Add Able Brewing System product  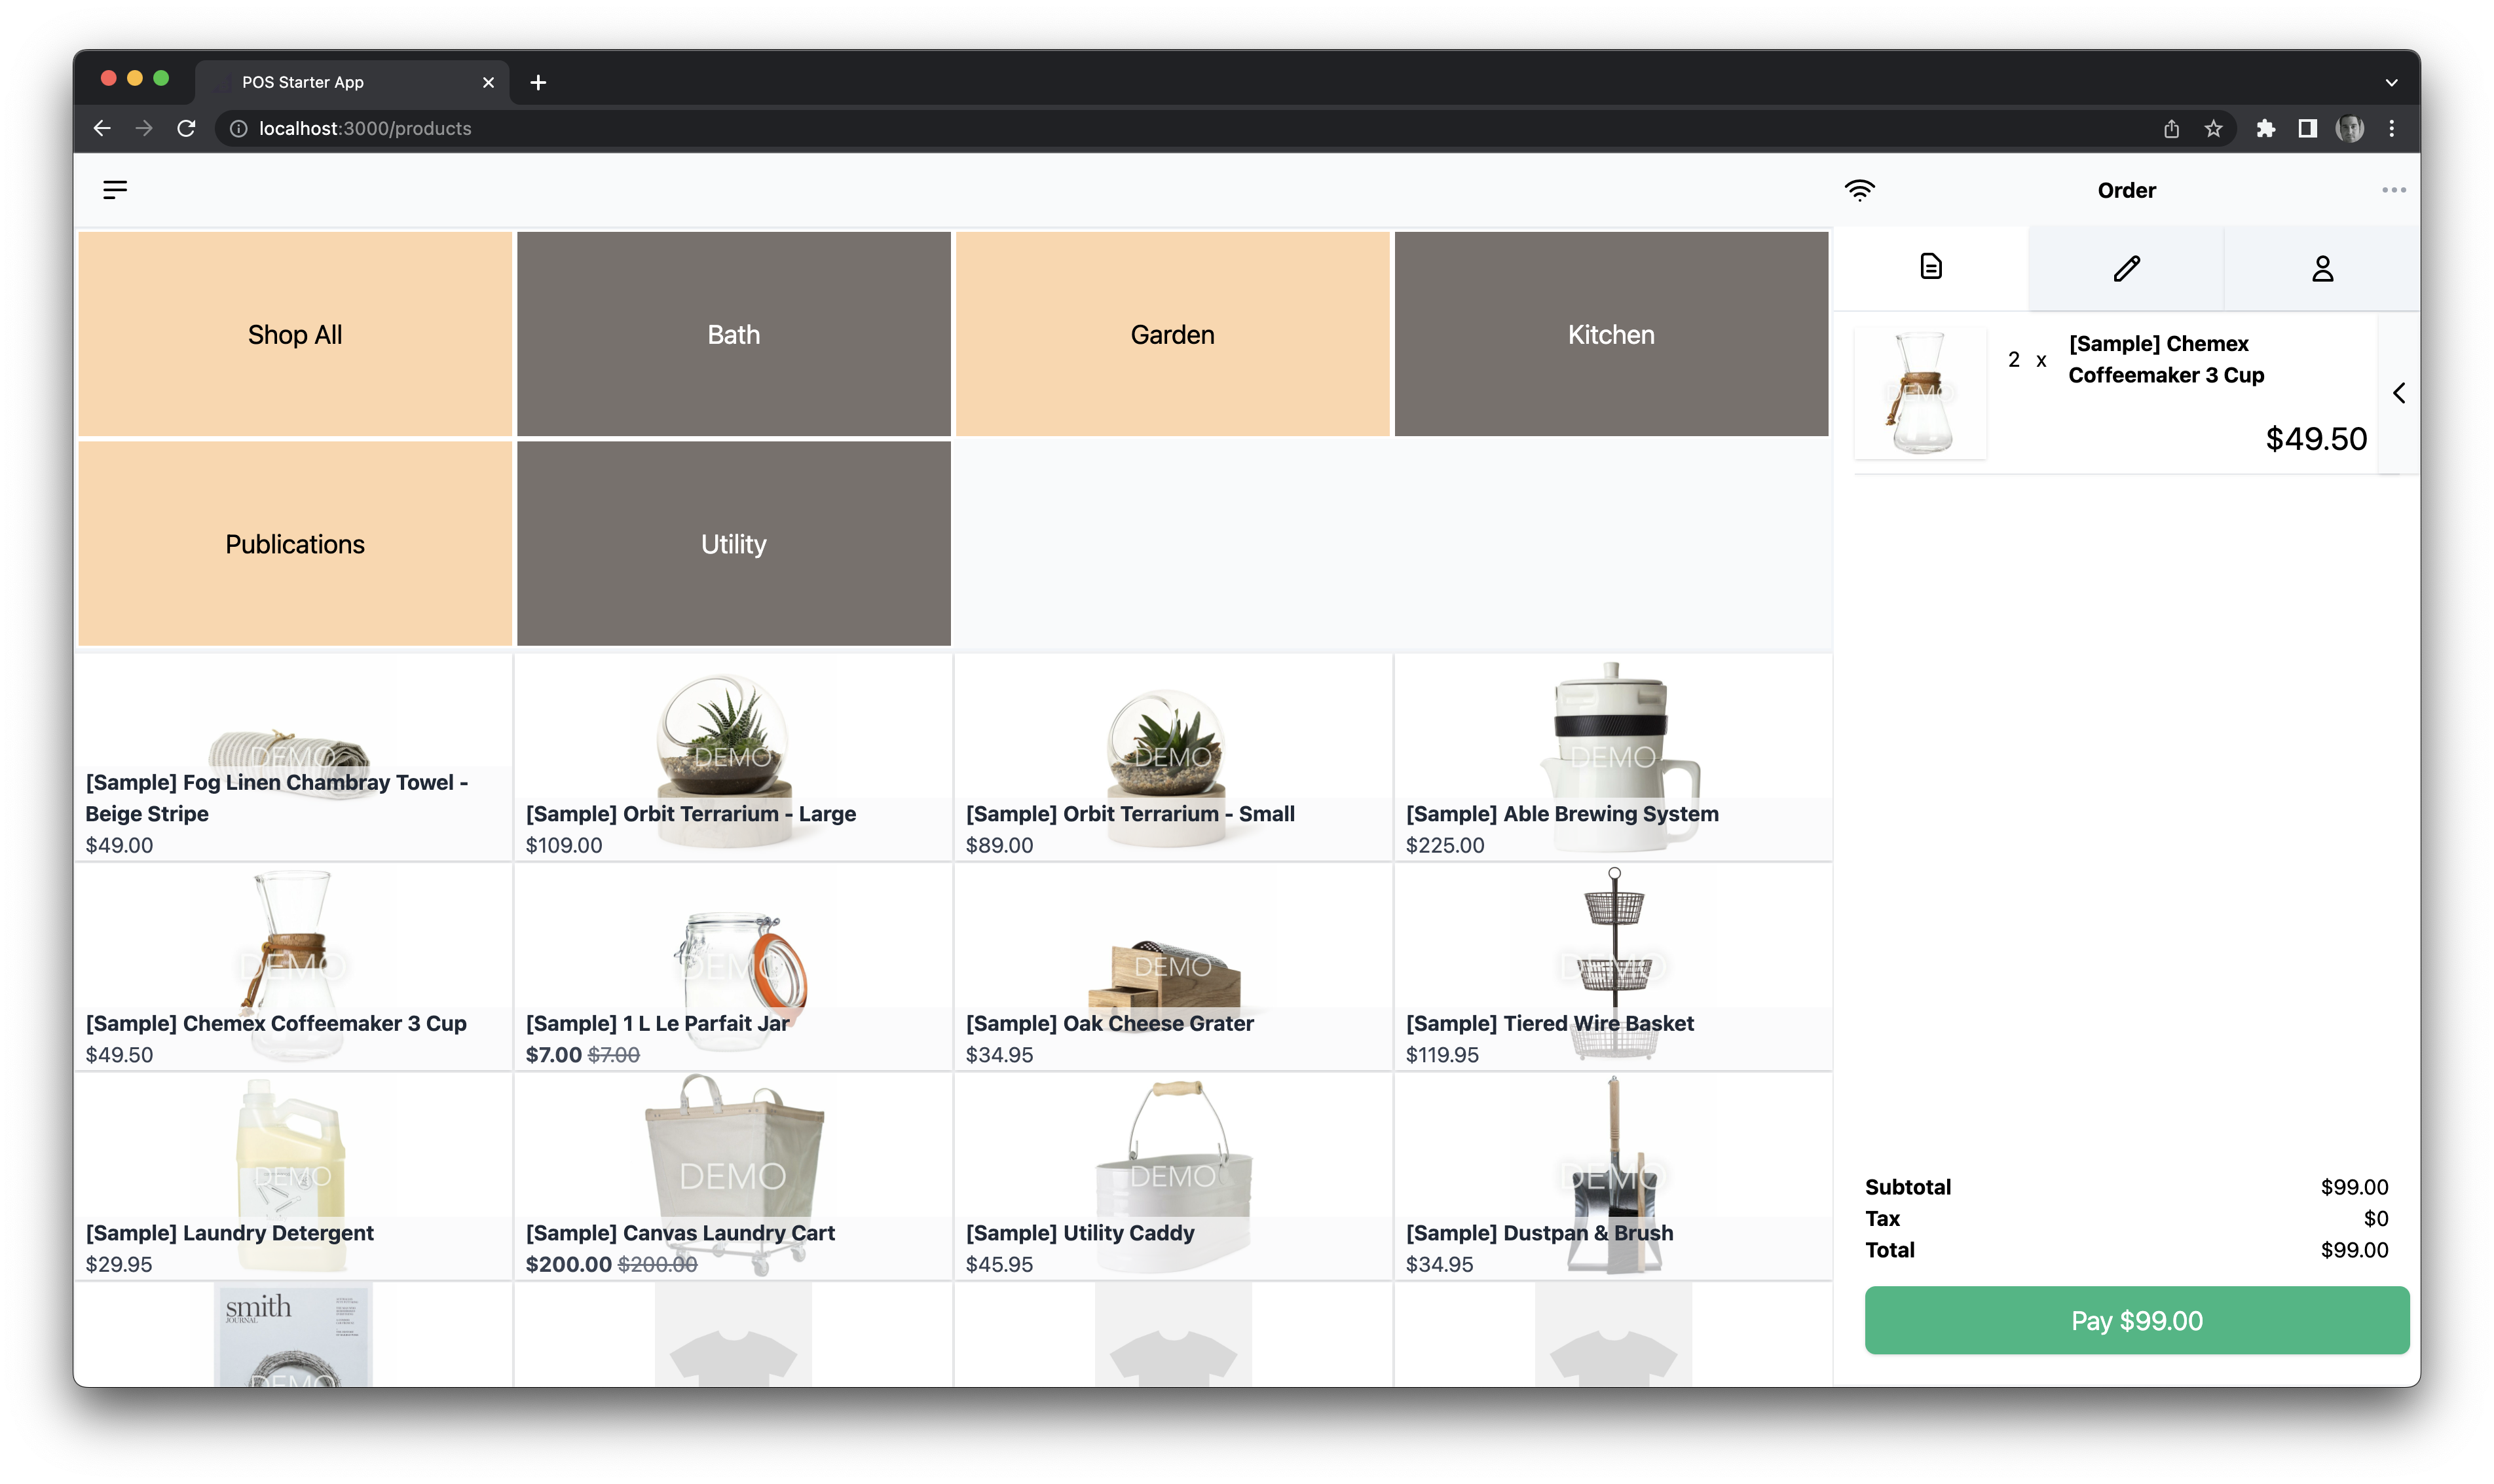coord(1612,757)
